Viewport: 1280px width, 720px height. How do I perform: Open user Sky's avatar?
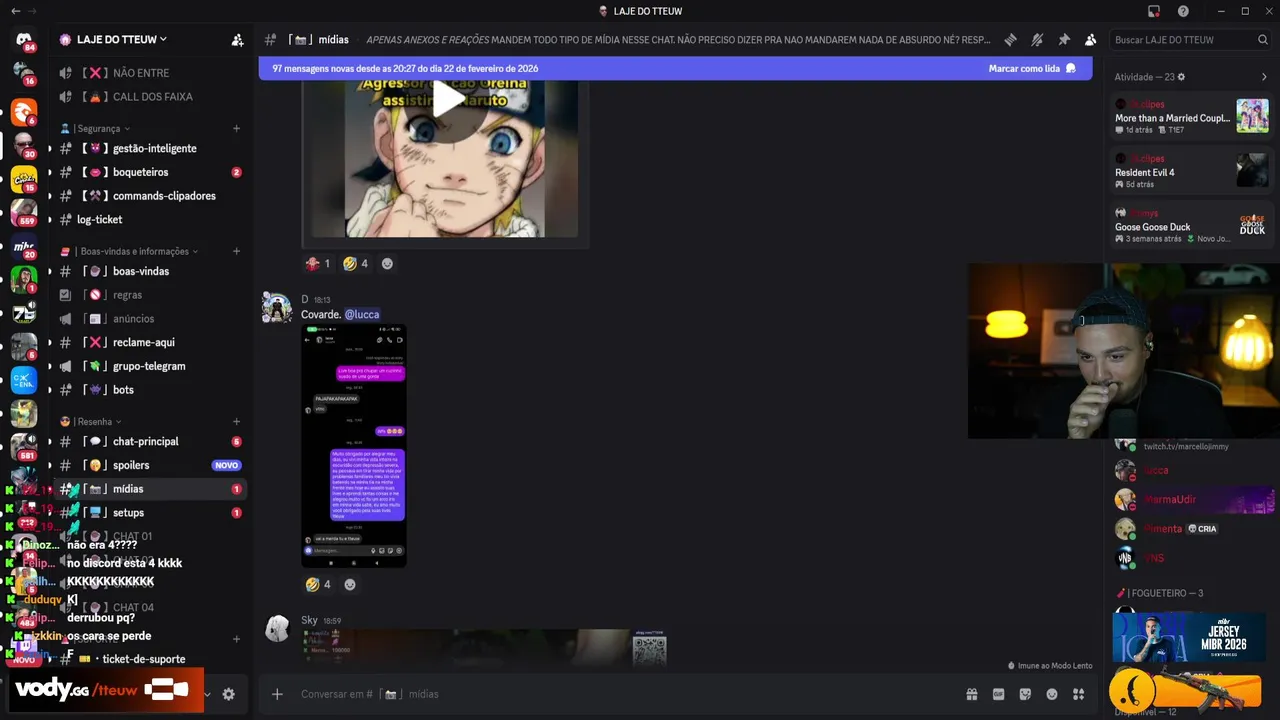pos(277,629)
